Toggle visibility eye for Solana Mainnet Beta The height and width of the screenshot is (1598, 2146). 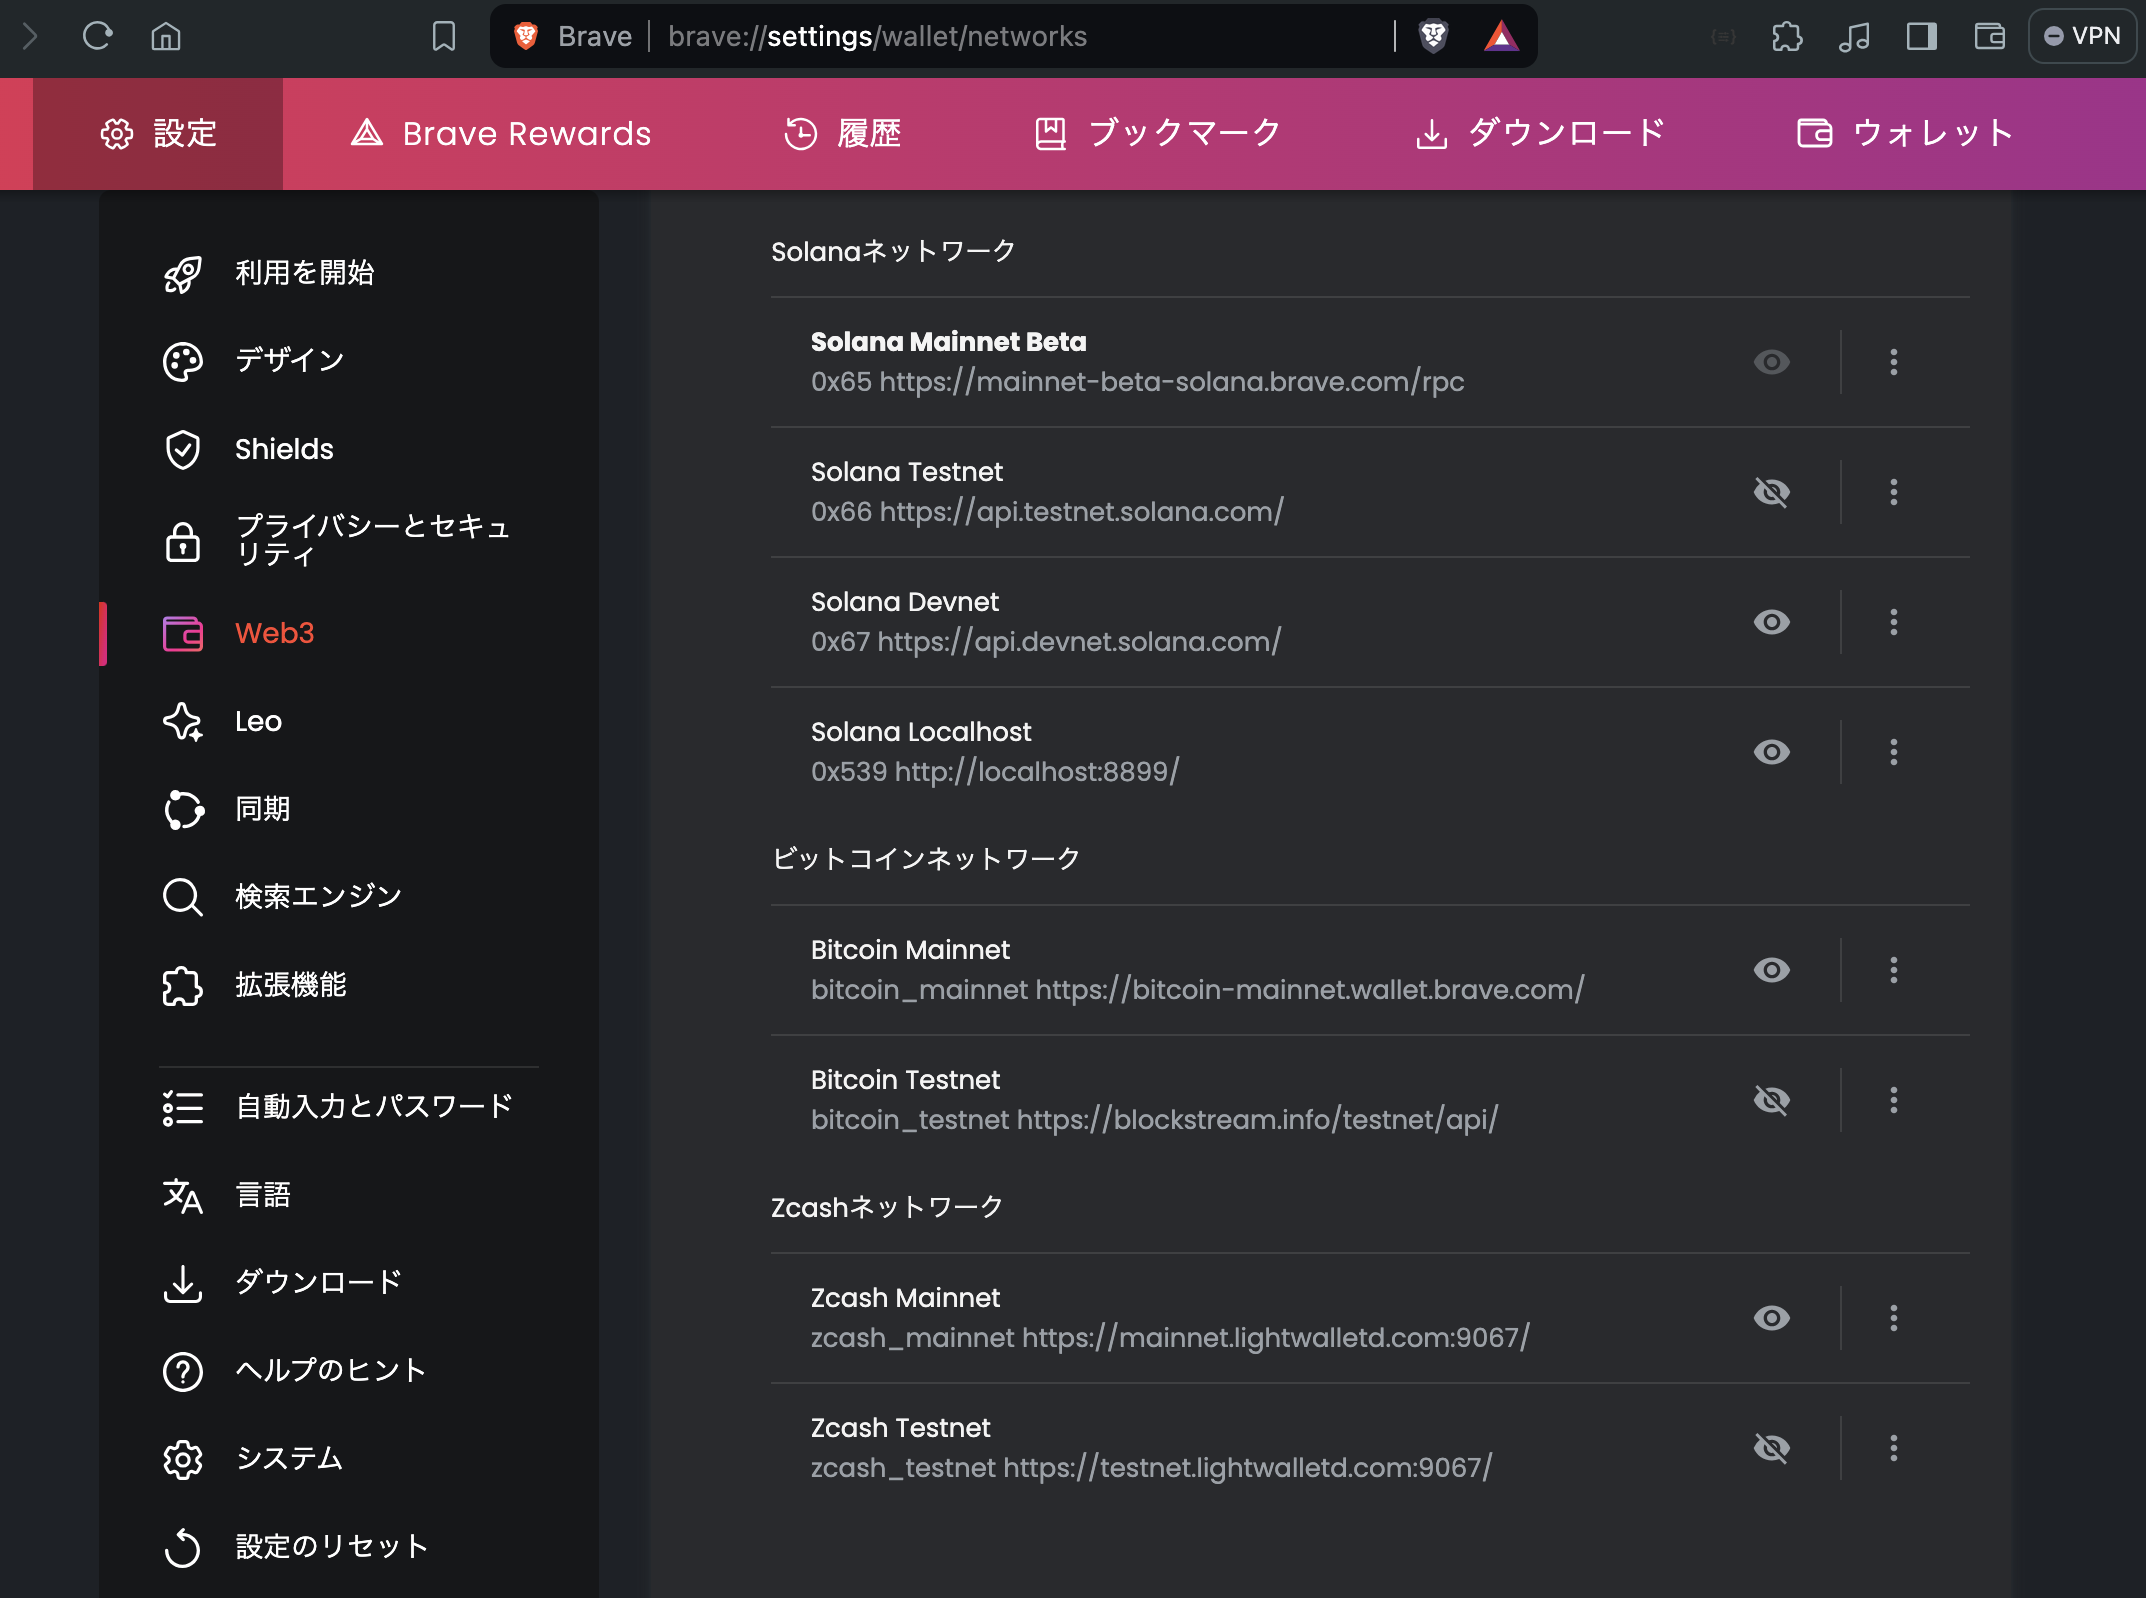click(1771, 362)
